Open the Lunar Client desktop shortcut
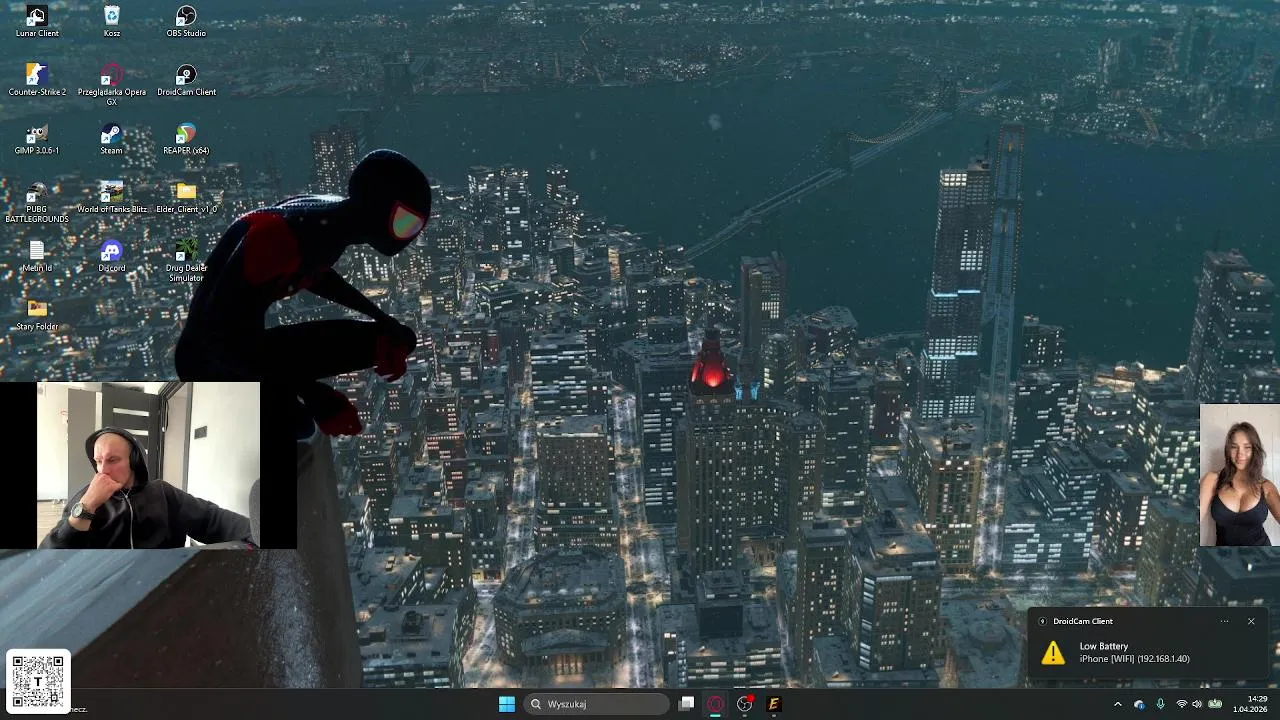The image size is (1280, 720). 37,22
